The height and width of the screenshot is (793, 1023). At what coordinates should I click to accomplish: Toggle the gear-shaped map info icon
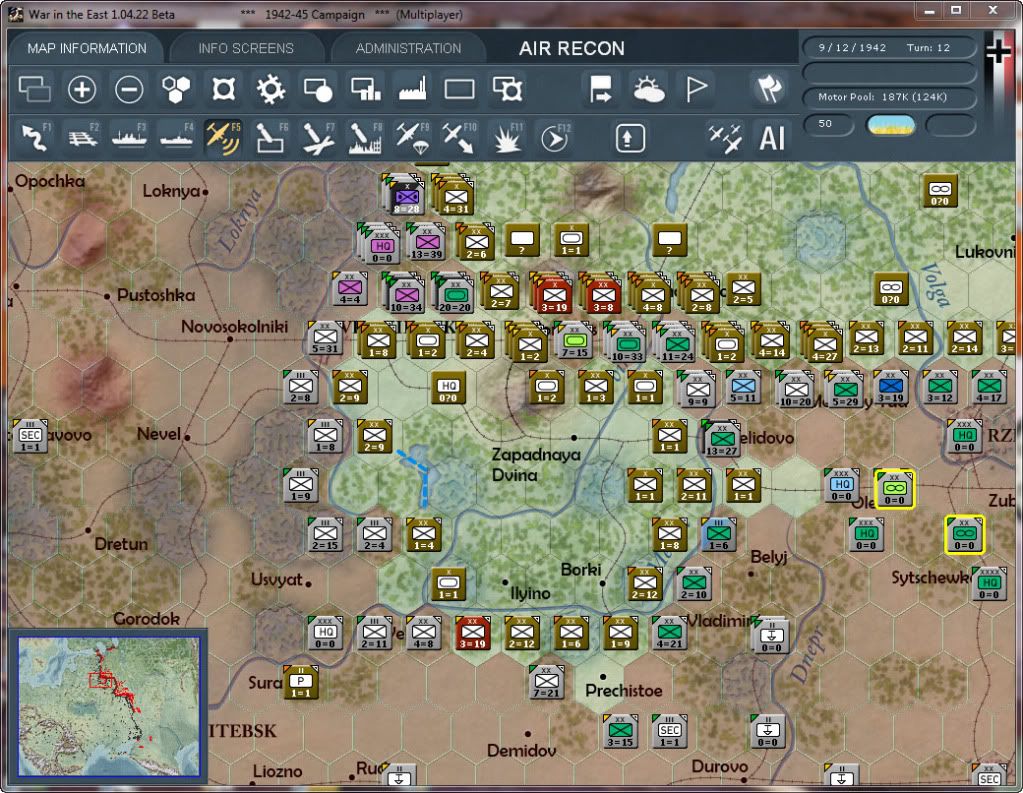[271, 89]
